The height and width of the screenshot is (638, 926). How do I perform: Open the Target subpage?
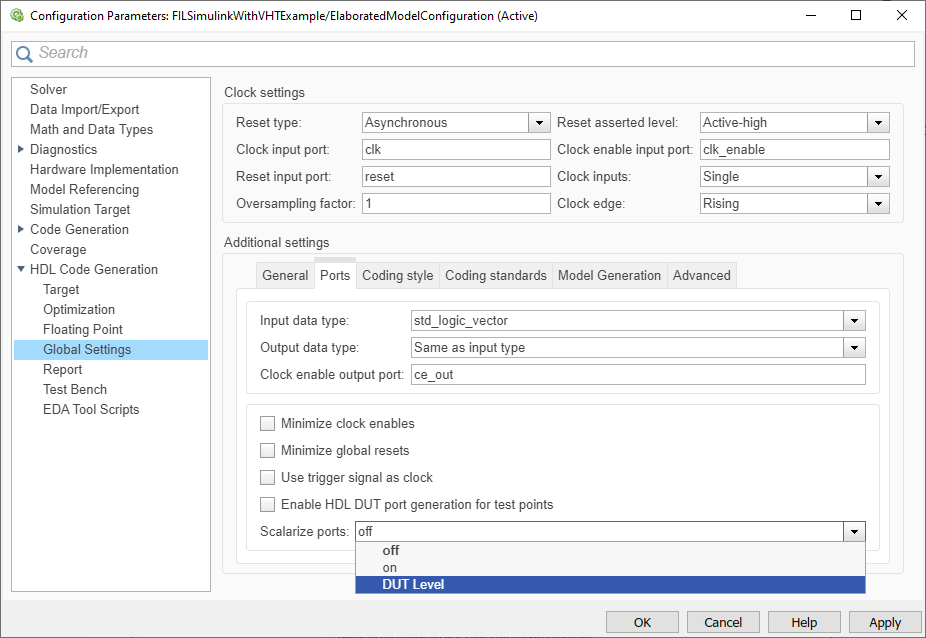click(61, 289)
